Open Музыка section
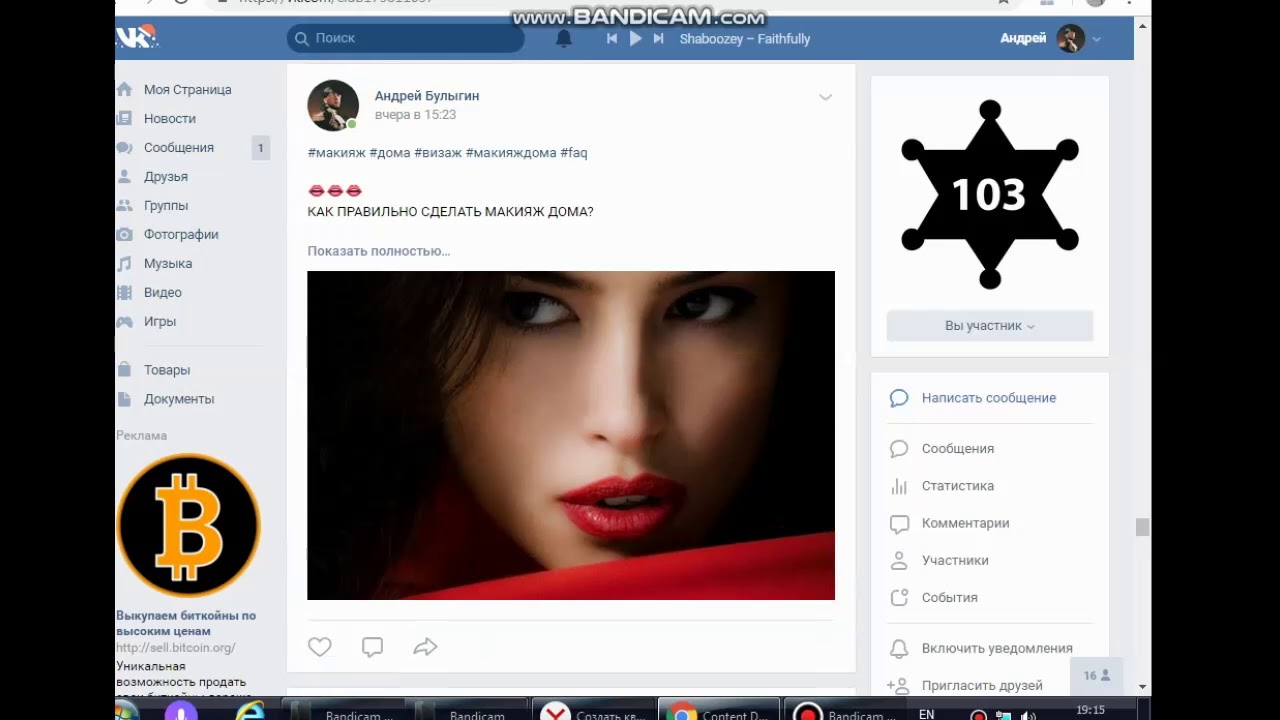 coord(168,263)
